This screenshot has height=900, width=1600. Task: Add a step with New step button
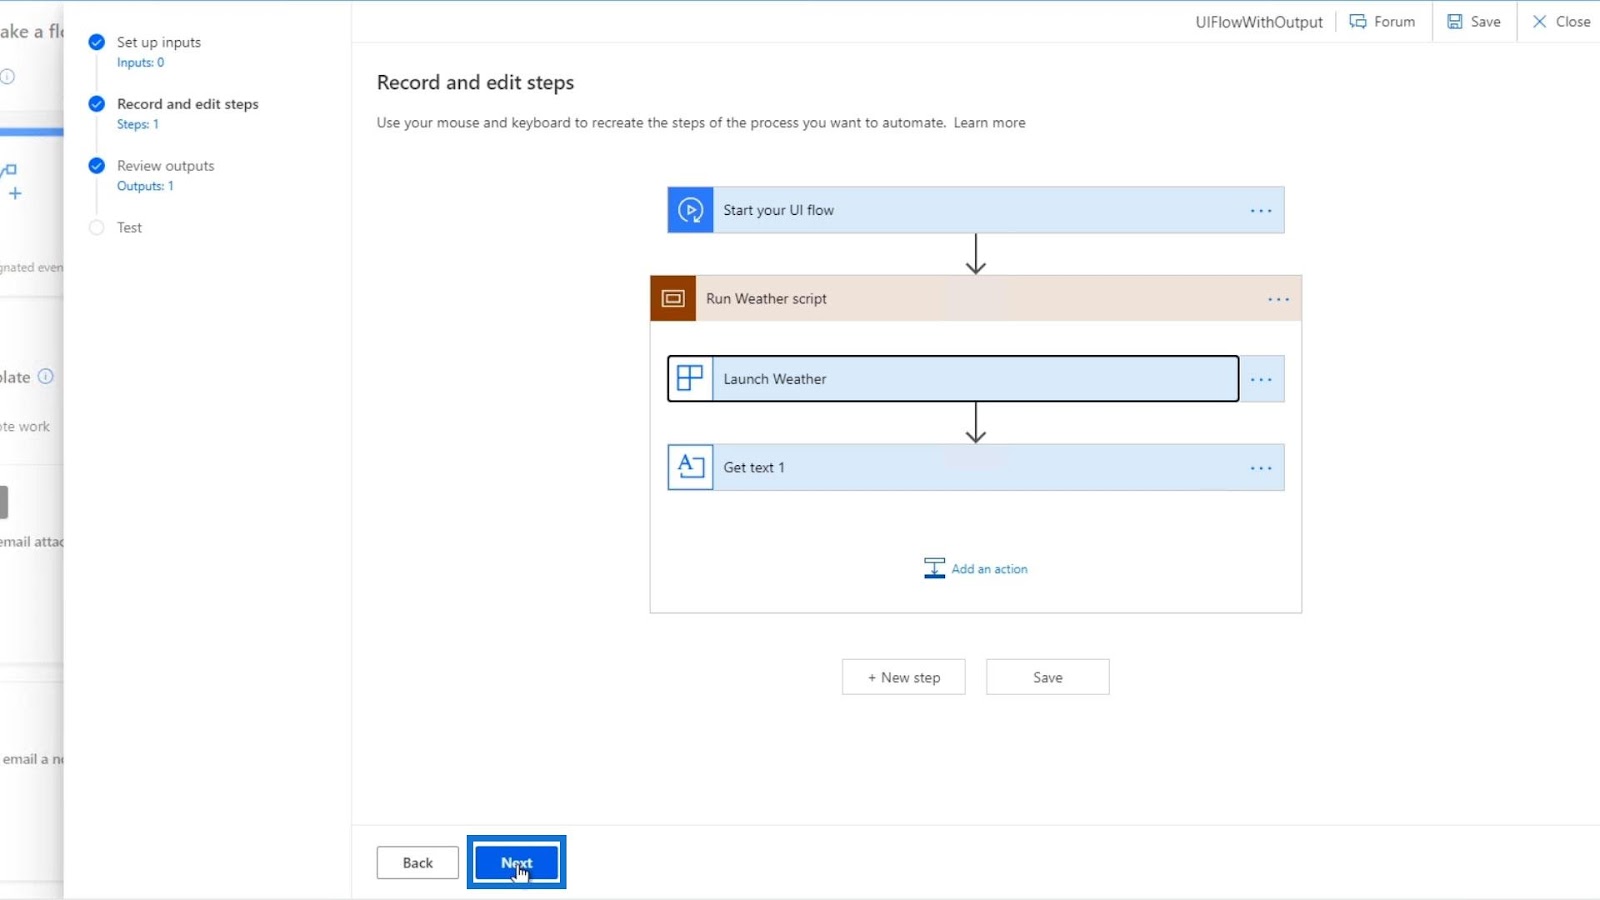point(904,677)
